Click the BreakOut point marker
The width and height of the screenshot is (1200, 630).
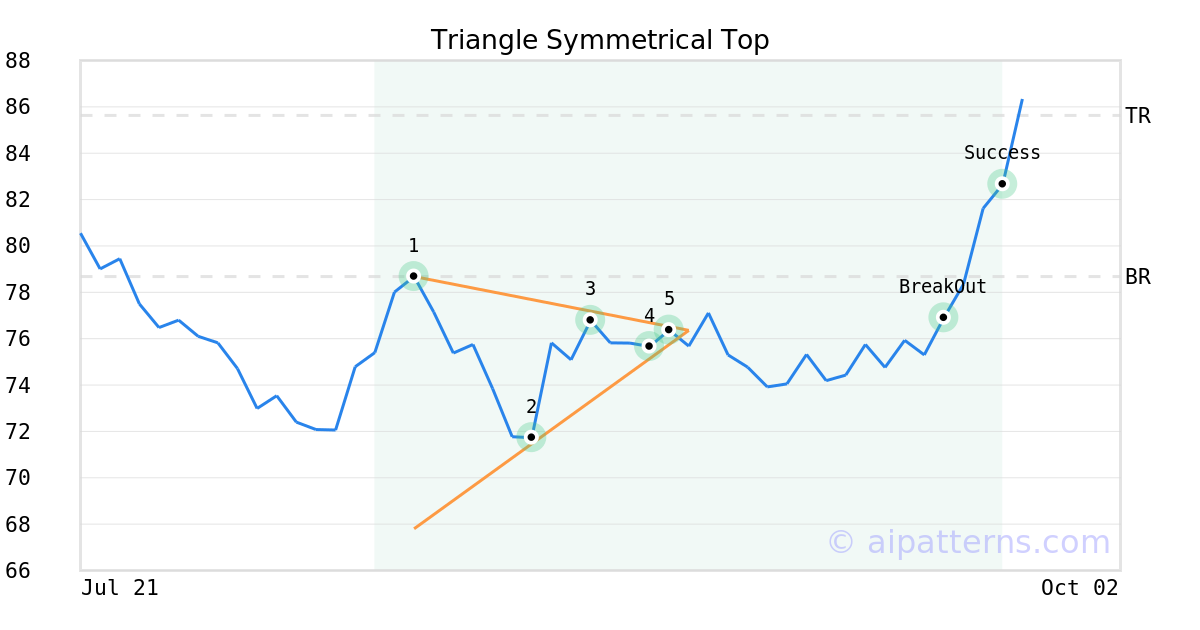point(943,317)
